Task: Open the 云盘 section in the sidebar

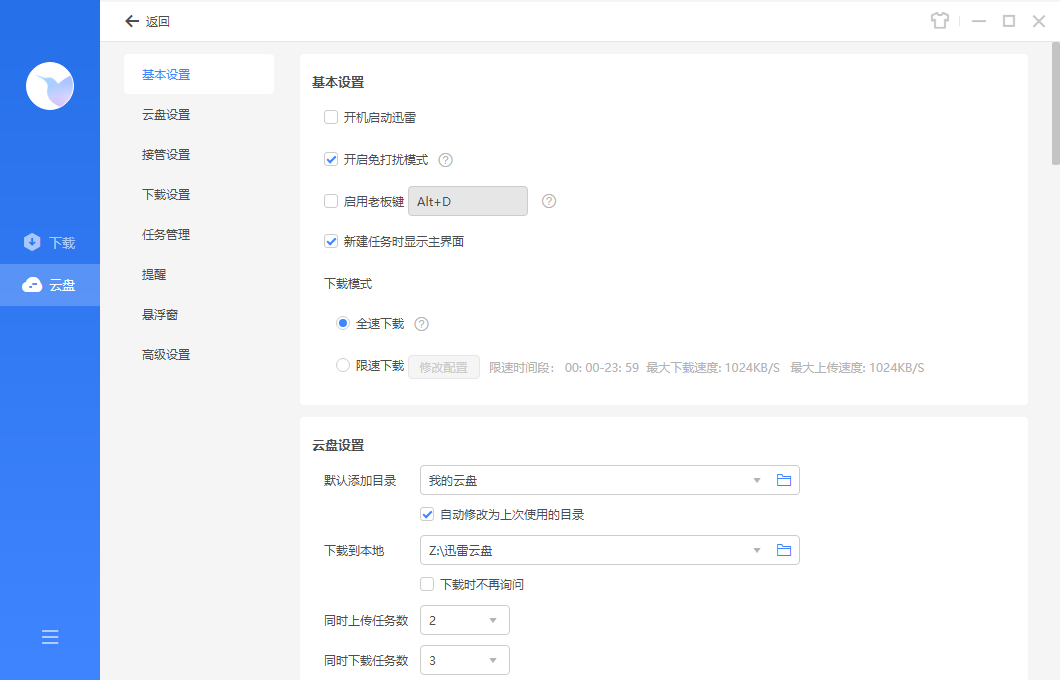Action: [x=50, y=284]
